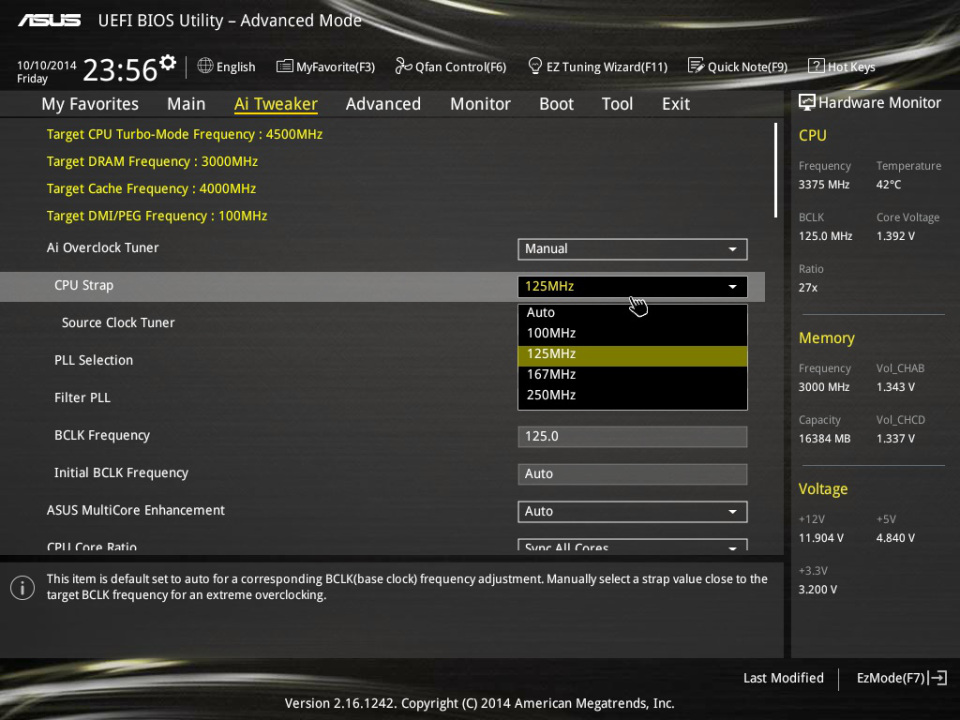The height and width of the screenshot is (720, 960).
Task: Click the EZ Tuning Wizard bulb icon
Action: click(x=534, y=66)
